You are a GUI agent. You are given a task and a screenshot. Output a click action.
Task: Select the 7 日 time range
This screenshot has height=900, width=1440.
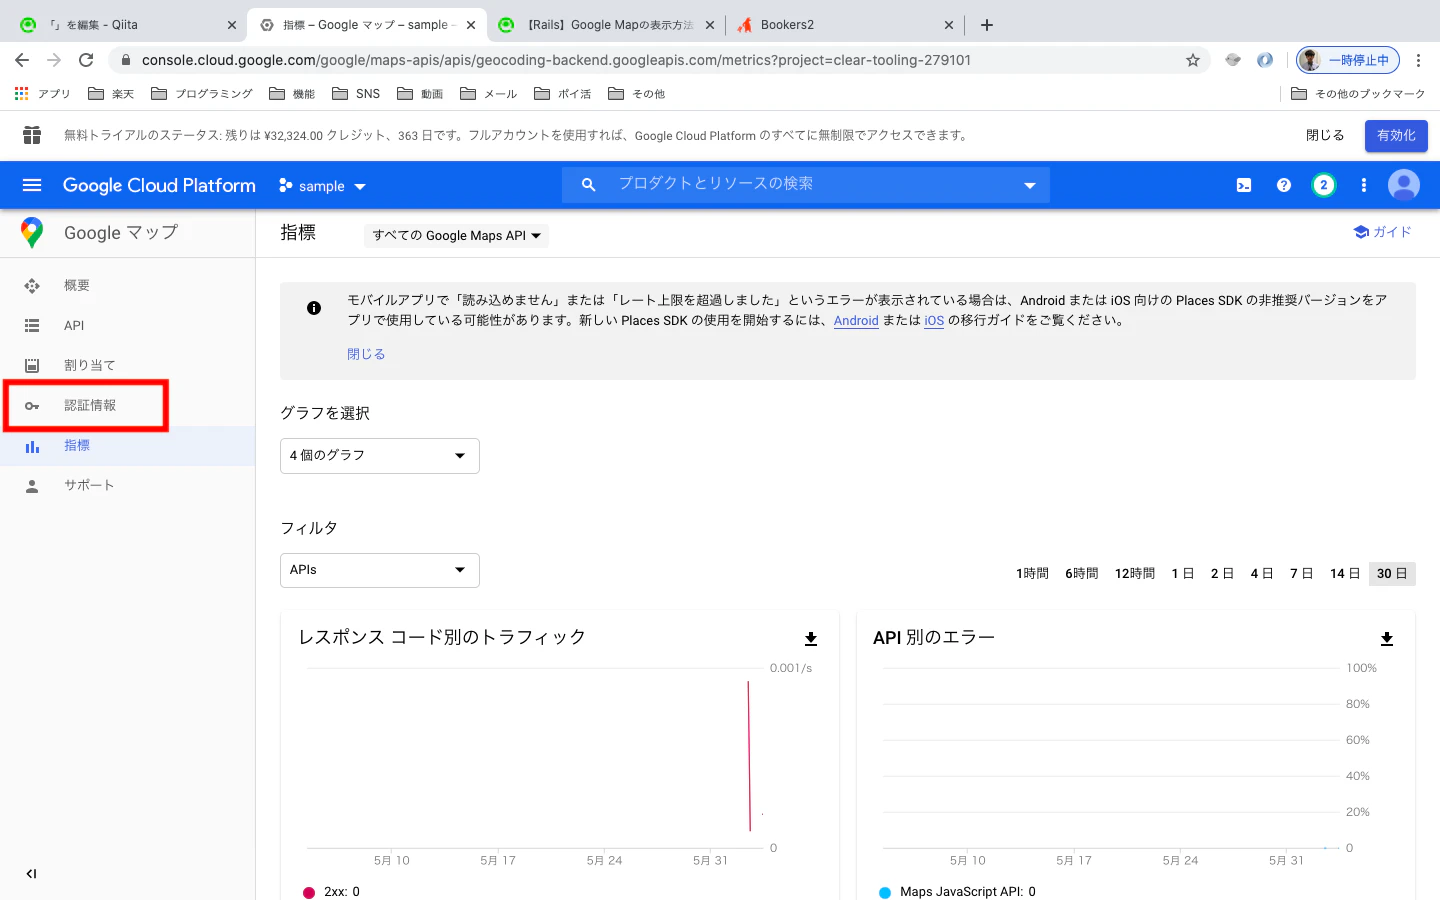1301,573
